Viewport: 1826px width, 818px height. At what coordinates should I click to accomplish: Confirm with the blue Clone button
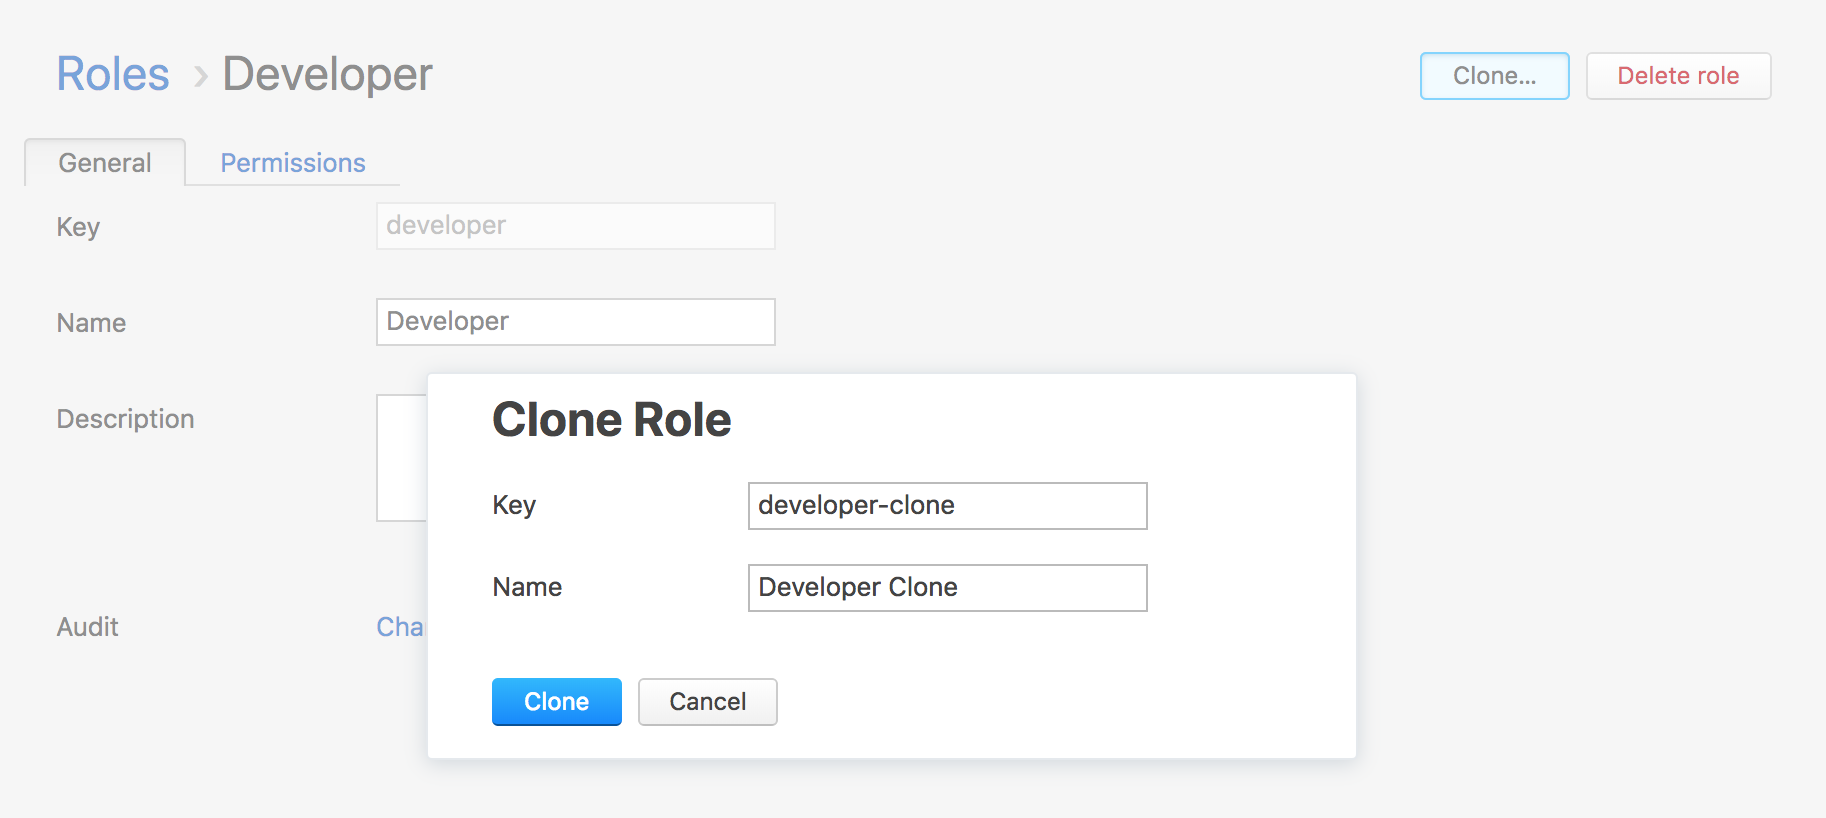(557, 702)
